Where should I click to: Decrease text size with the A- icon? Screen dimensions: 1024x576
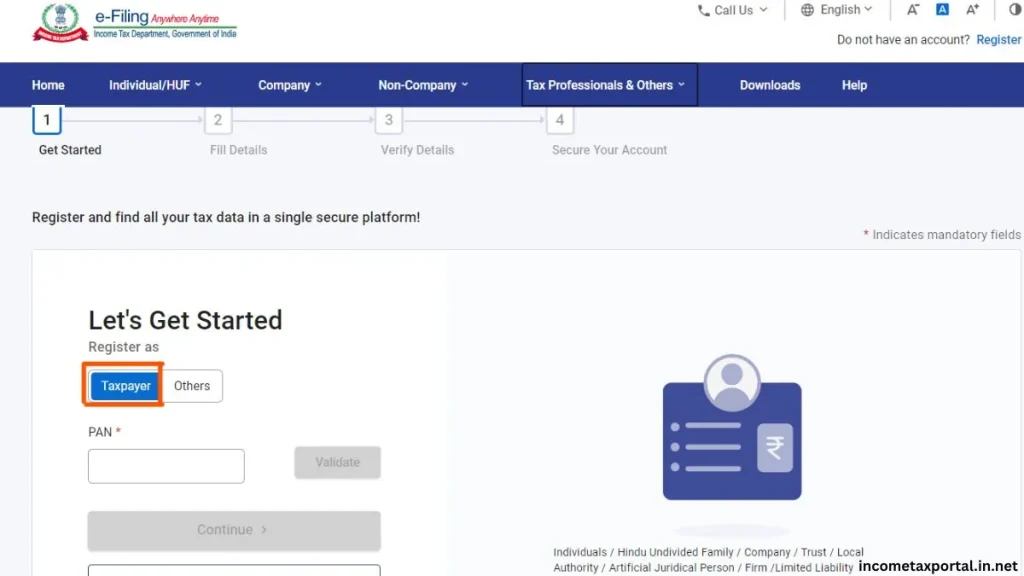(x=912, y=10)
